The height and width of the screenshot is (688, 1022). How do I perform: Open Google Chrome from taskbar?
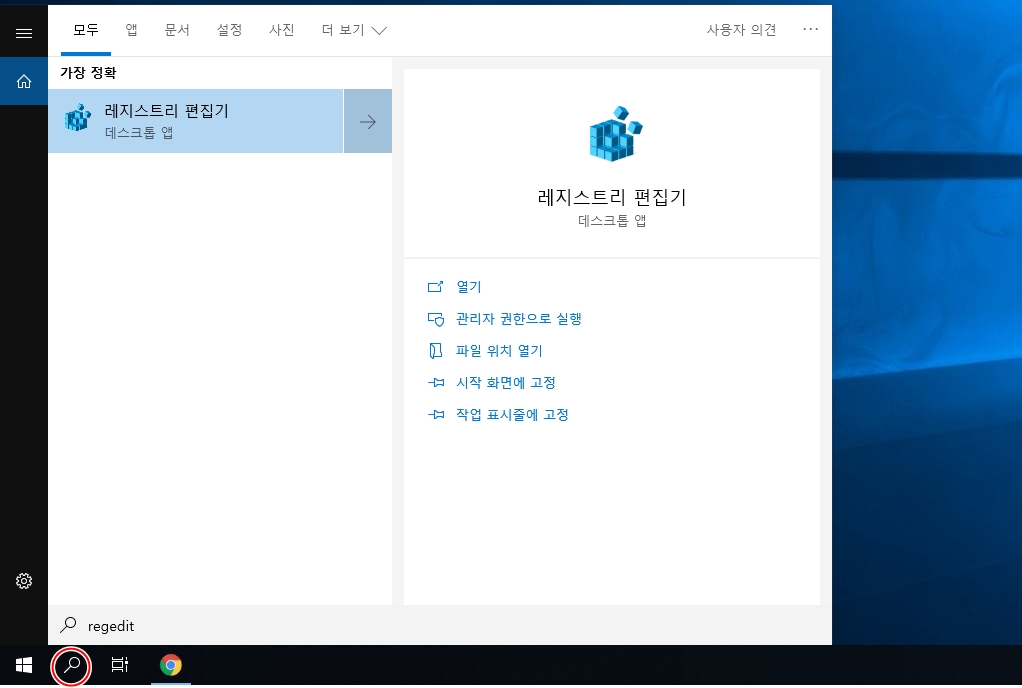[171, 665]
